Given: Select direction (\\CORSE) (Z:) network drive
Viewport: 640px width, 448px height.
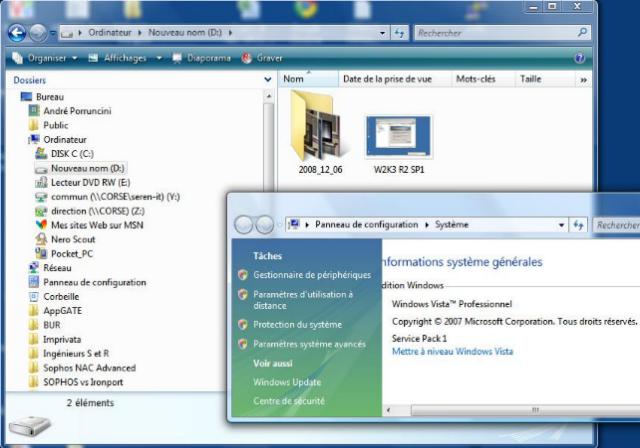Looking at the screenshot, I should 90,211.
